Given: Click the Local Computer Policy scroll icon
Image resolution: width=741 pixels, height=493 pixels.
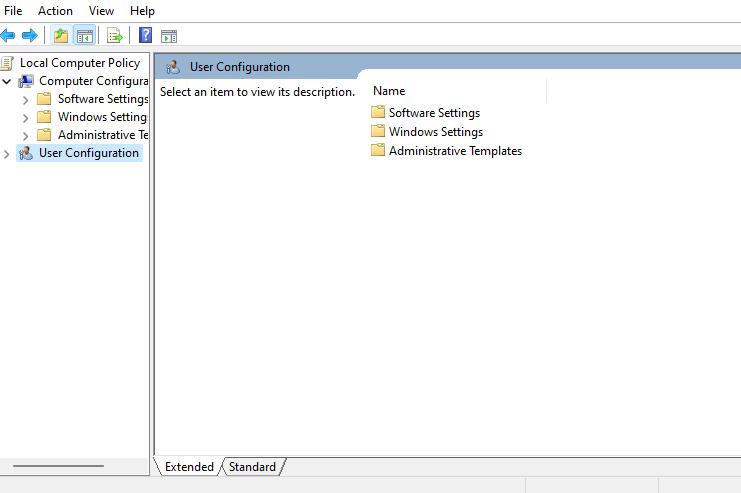Looking at the screenshot, I should click(x=7, y=63).
